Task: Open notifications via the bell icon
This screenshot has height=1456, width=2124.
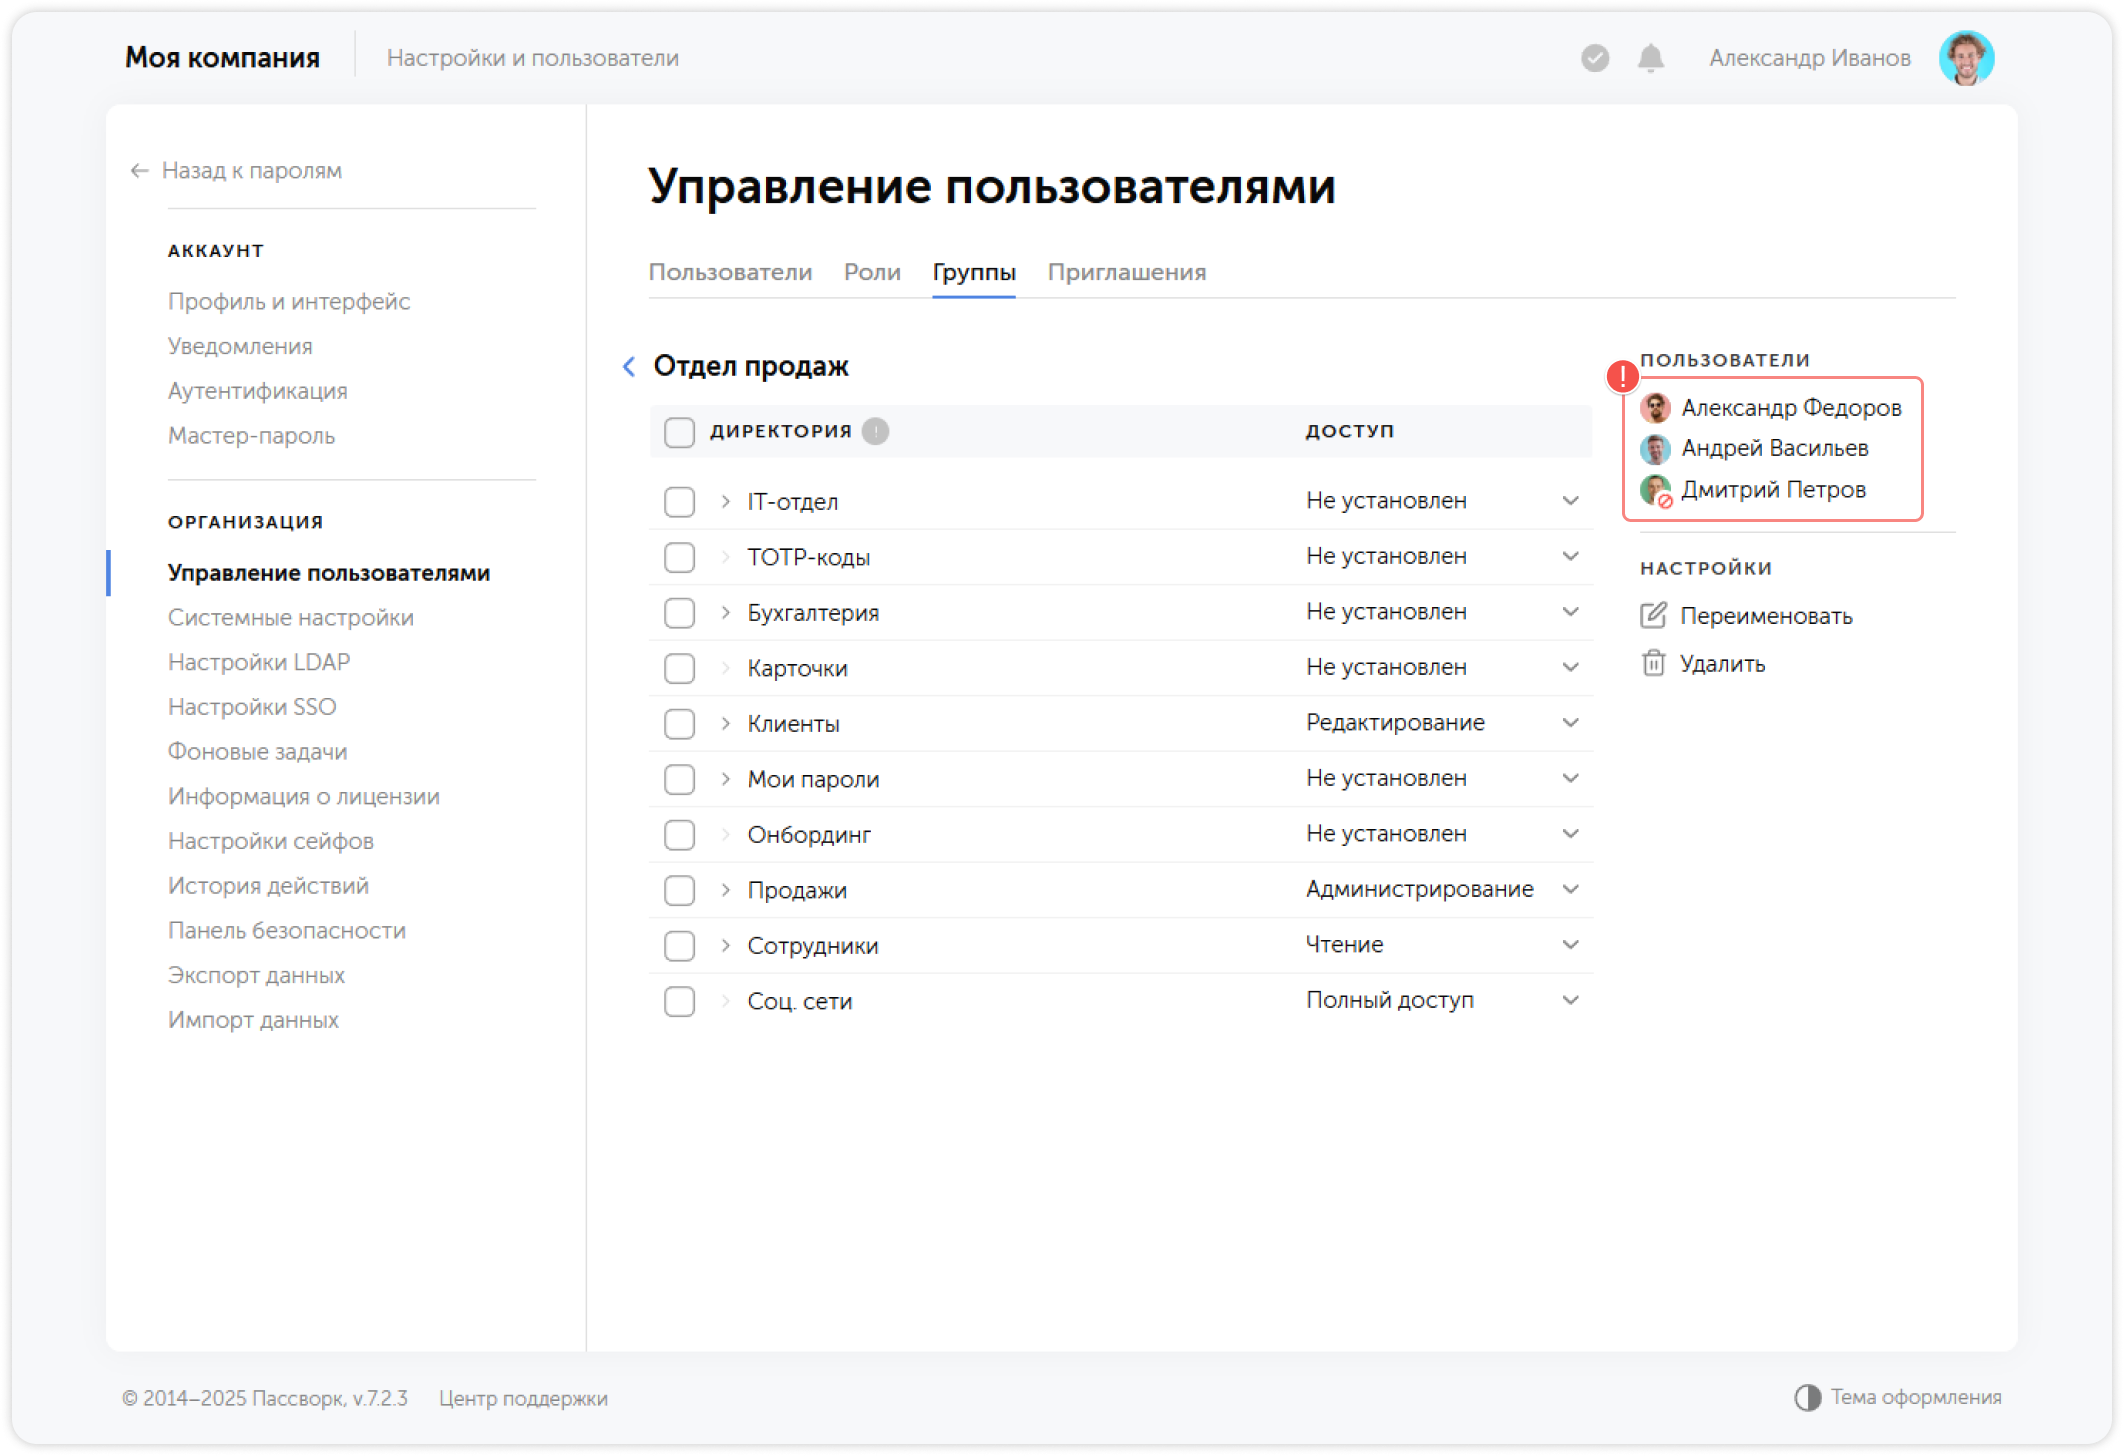Action: tap(1651, 58)
